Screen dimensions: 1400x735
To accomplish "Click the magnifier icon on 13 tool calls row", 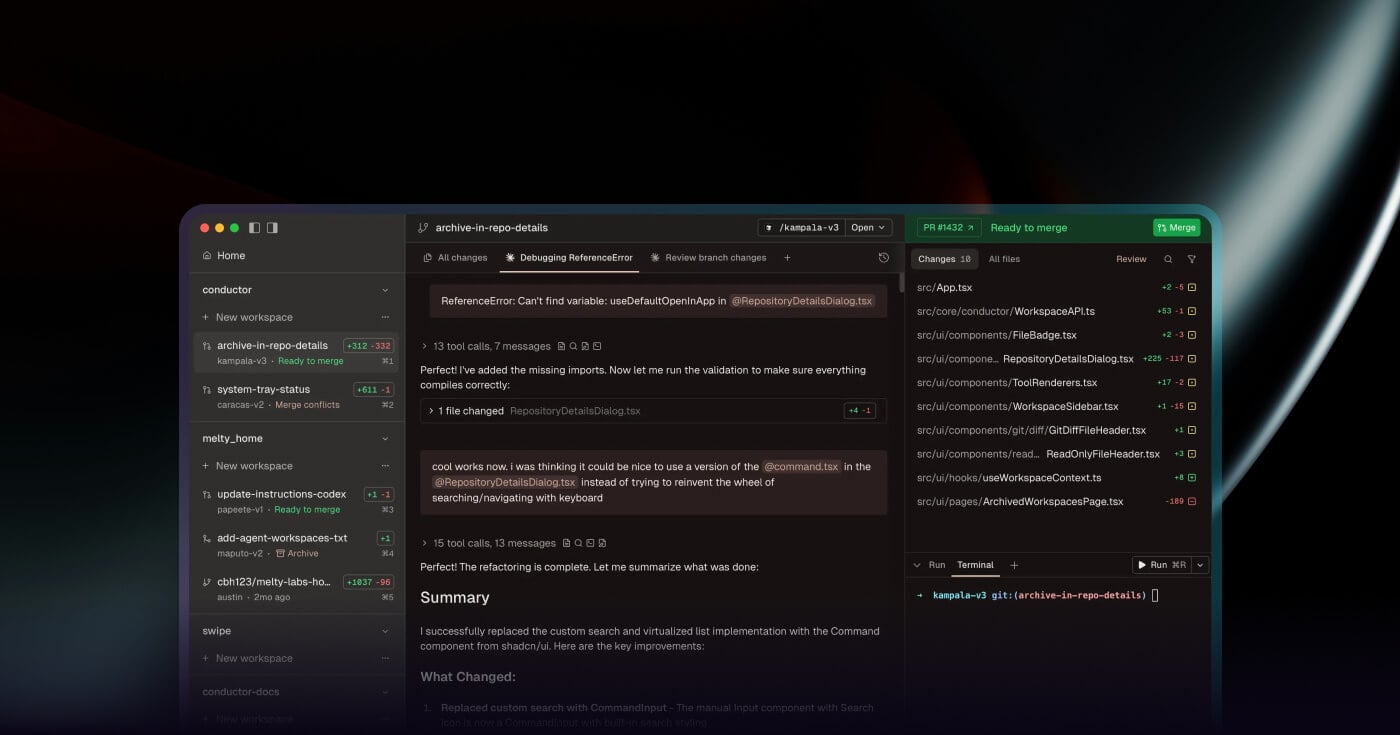I will (573, 346).
